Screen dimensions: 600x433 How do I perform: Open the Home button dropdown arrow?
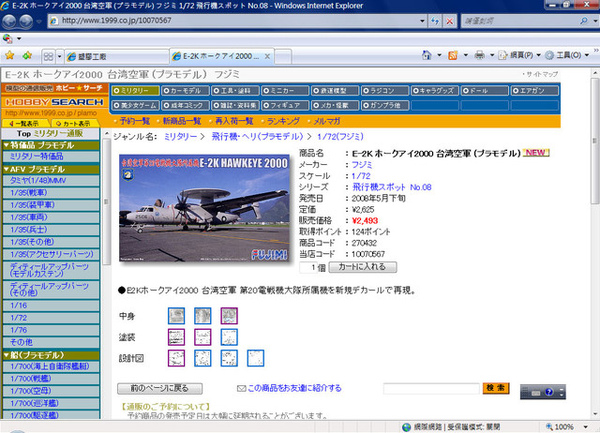point(439,55)
